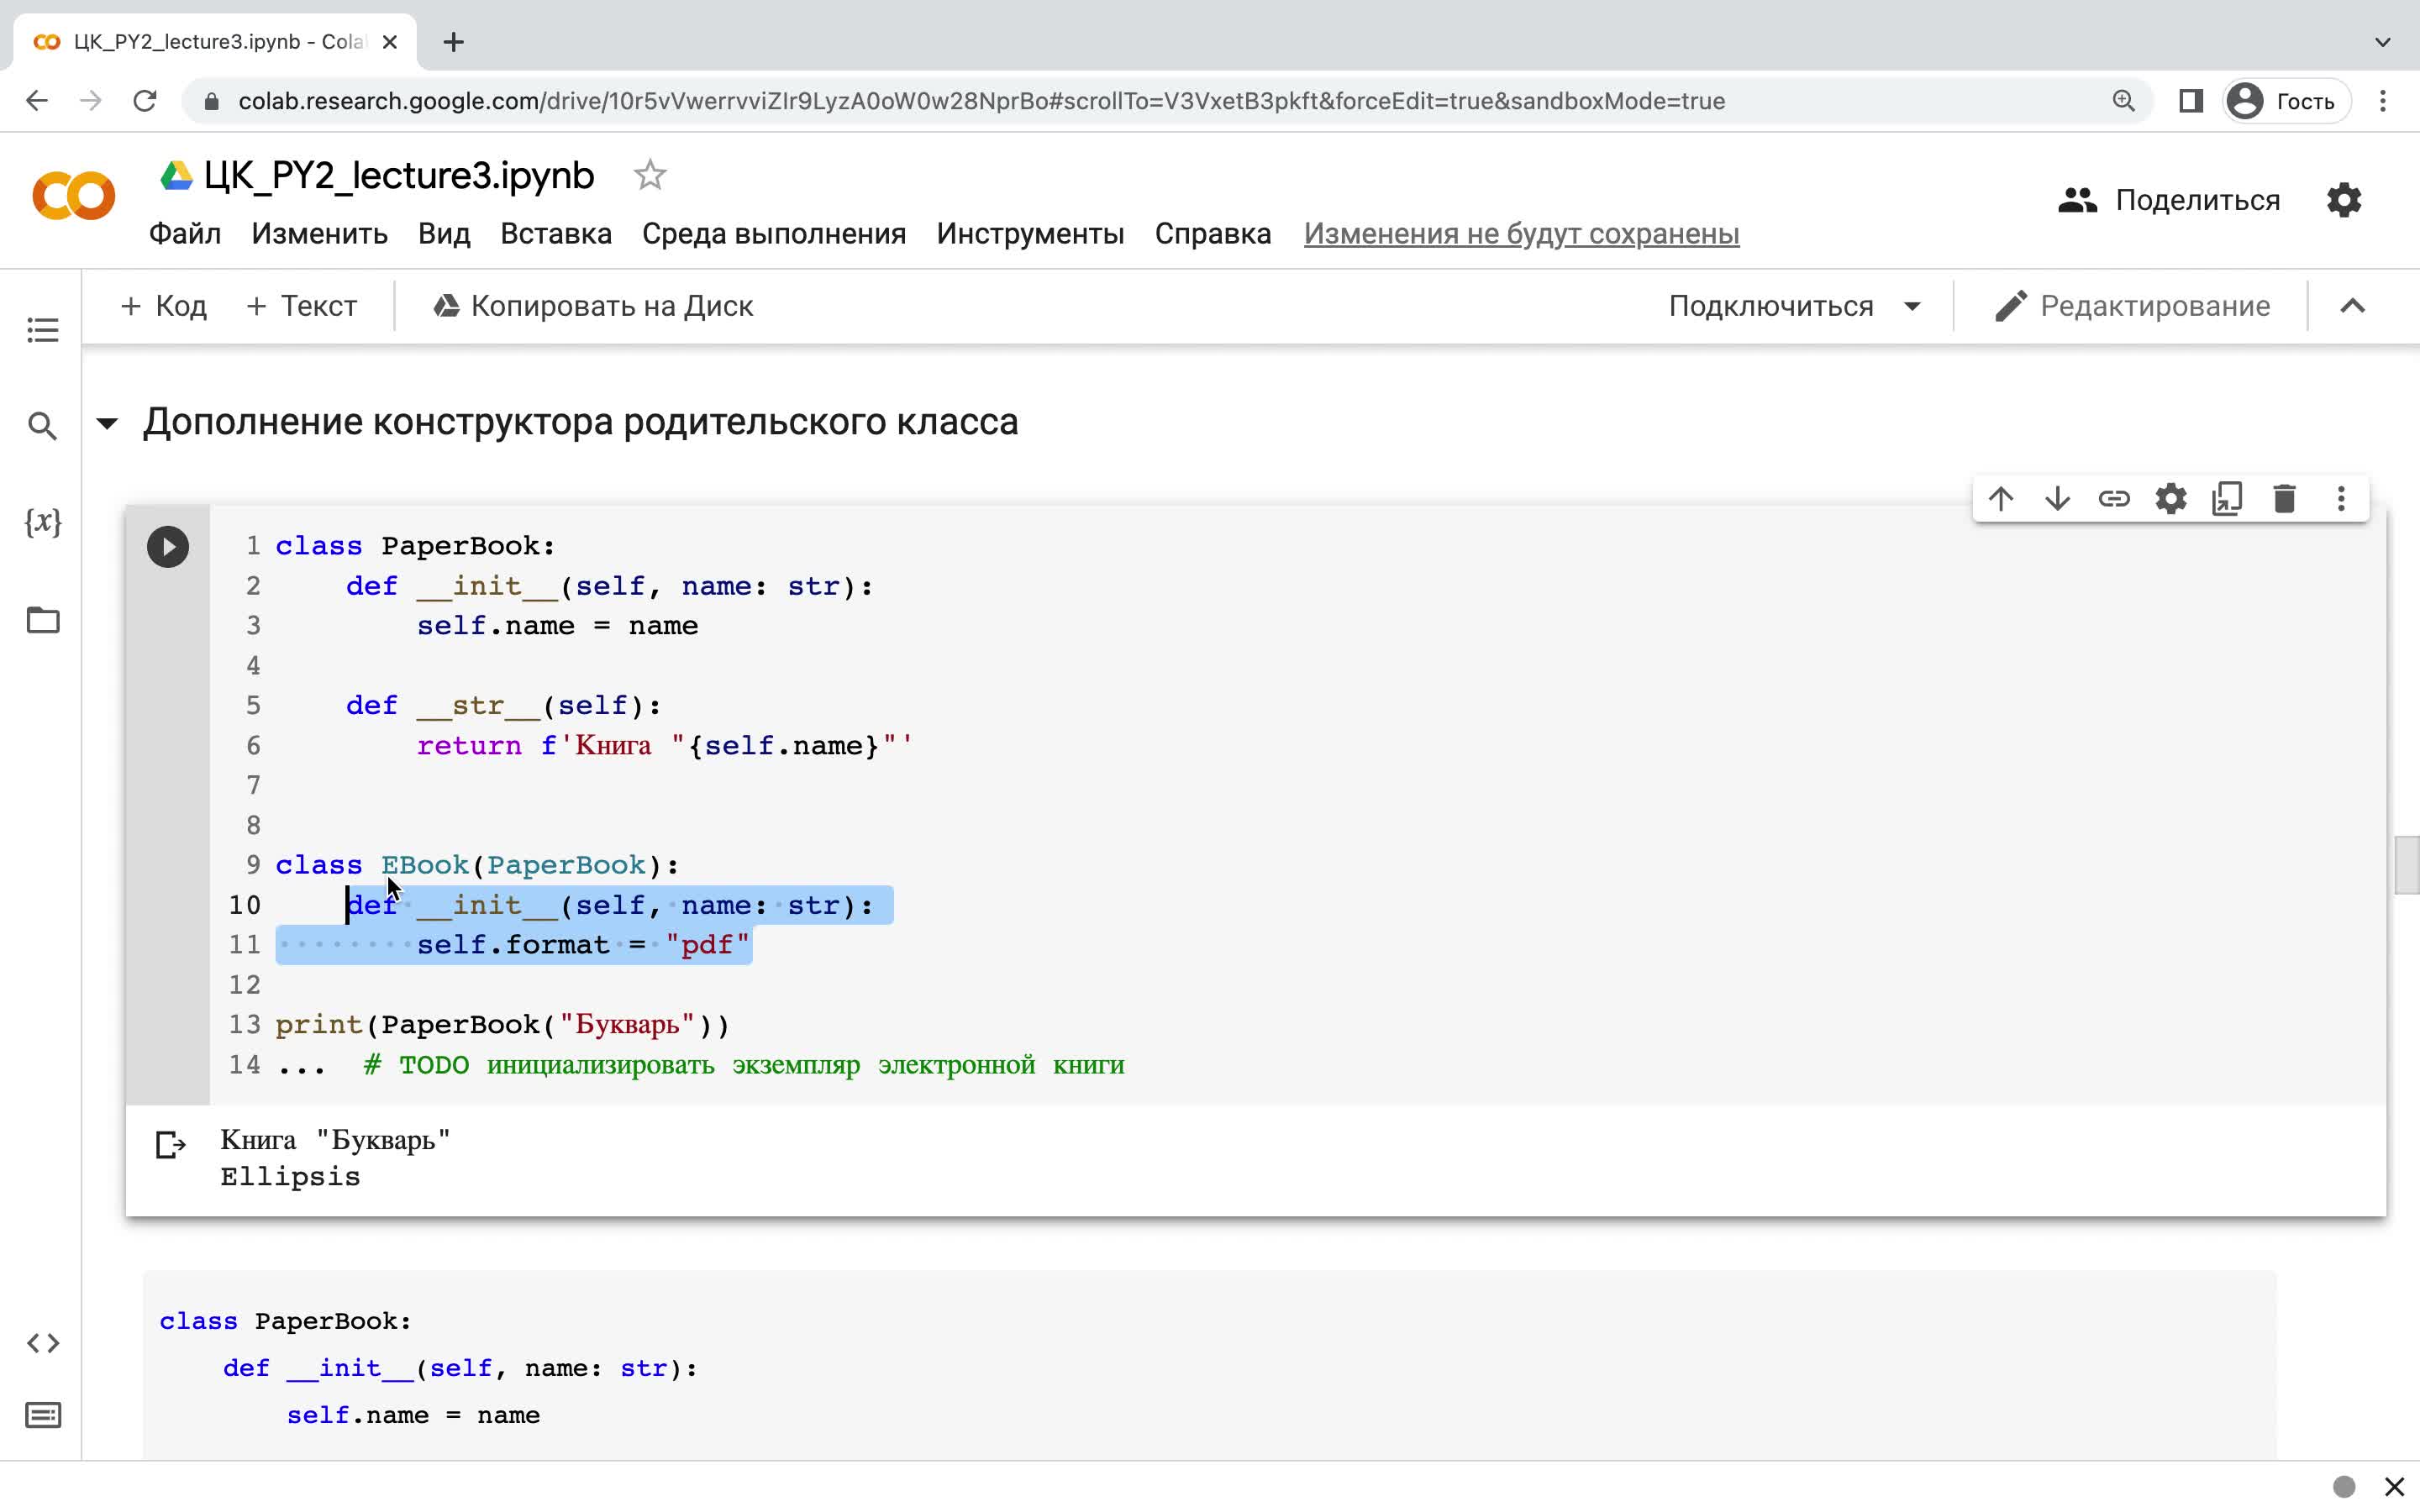Viewport: 2420px width, 1512px height.
Task: Click output text Книга "Букварь"
Action: tap(335, 1140)
